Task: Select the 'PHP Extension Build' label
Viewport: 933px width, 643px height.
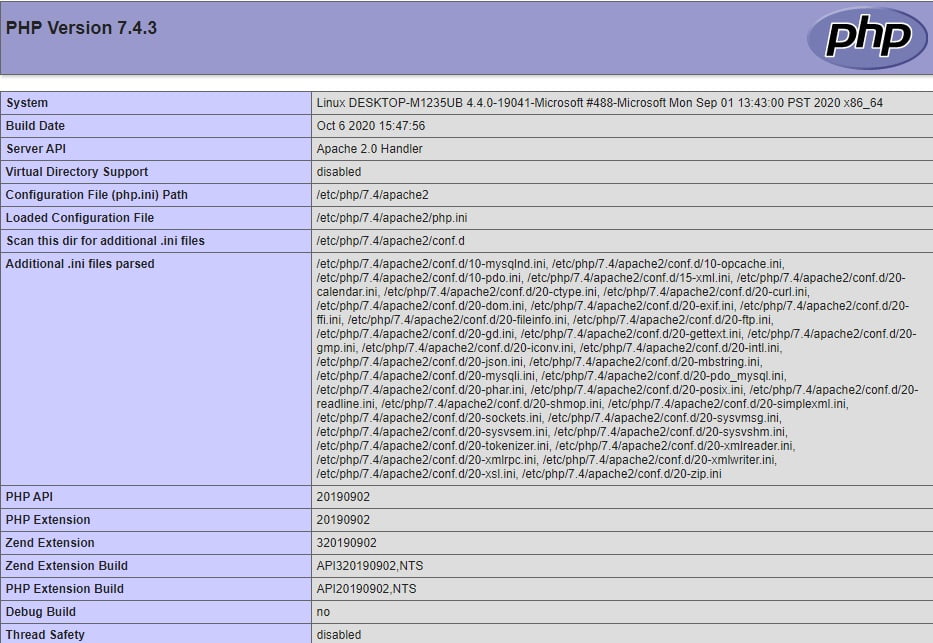Action: click(64, 589)
